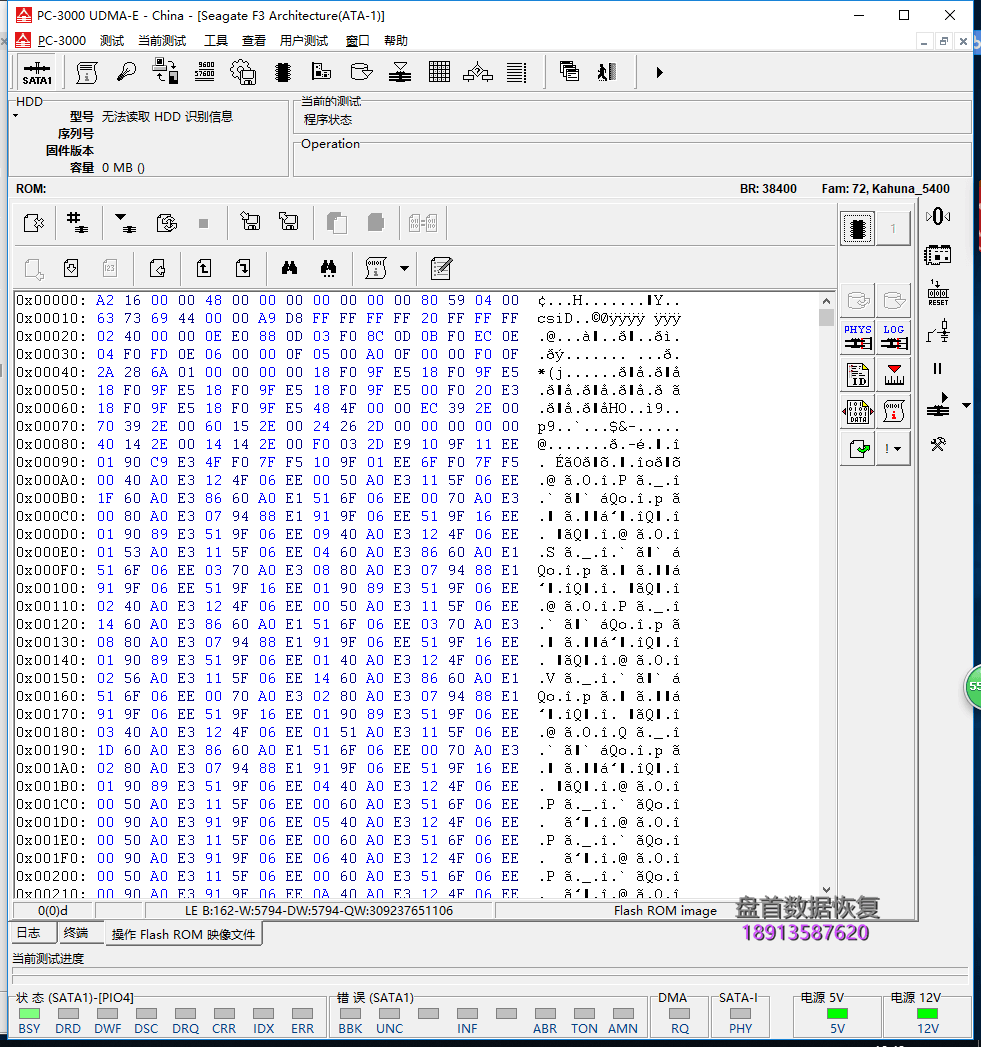The image size is (981, 1047).
Task: Open the lines list toolbar icon
Action: click(x=516, y=71)
